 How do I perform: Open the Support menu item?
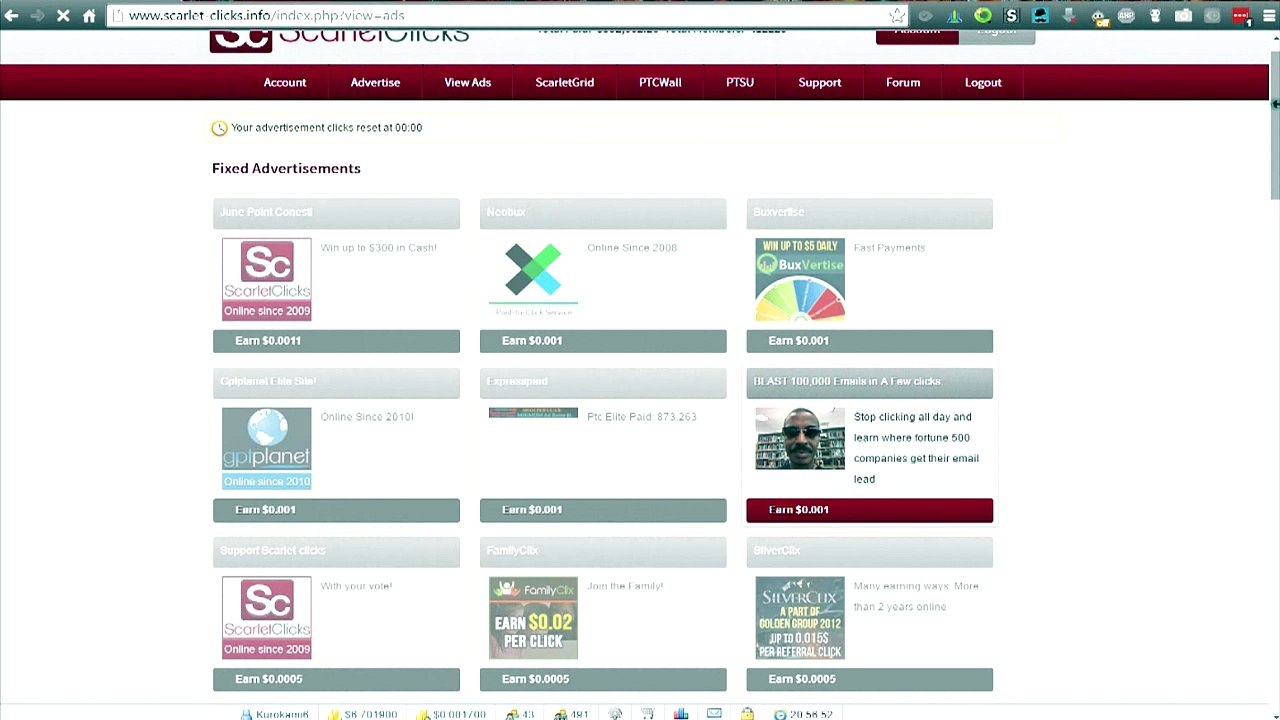[x=820, y=83]
